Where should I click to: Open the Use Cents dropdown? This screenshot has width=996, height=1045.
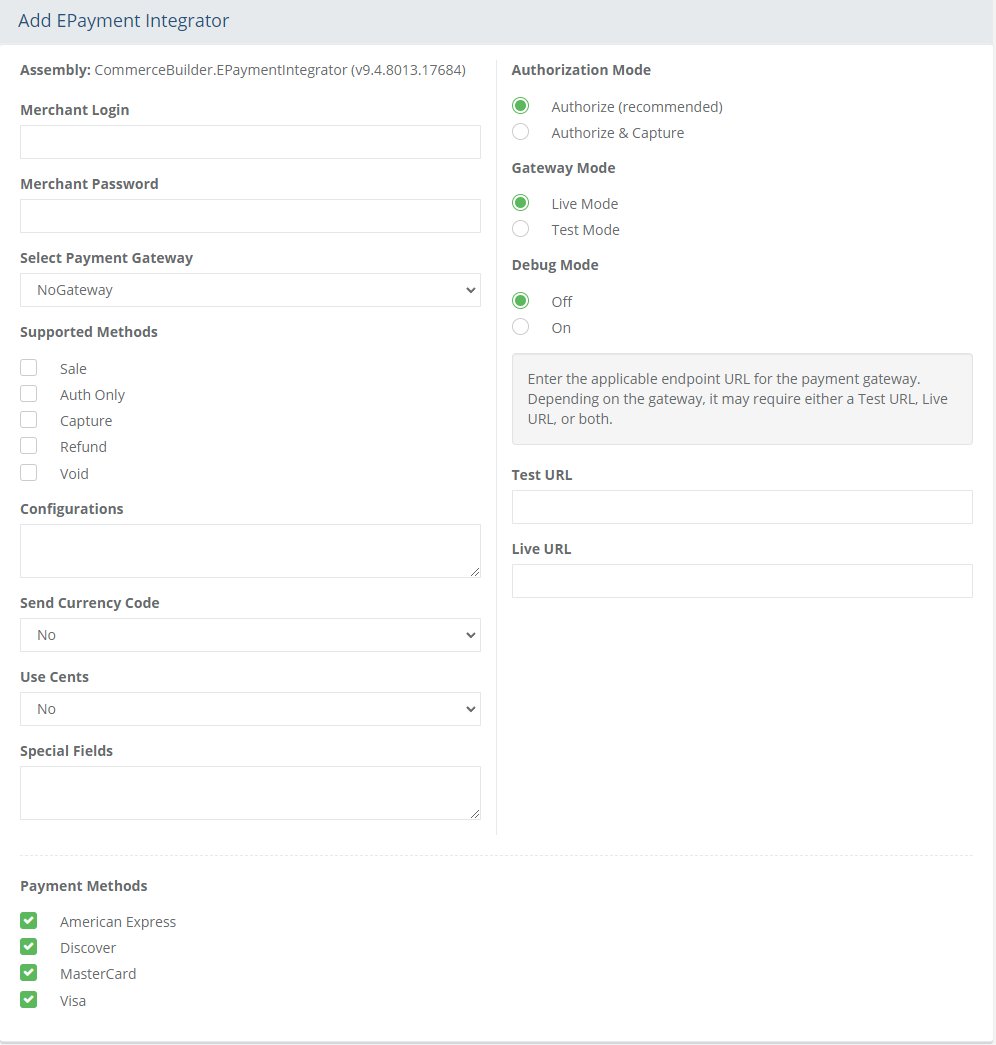tap(250, 709)
